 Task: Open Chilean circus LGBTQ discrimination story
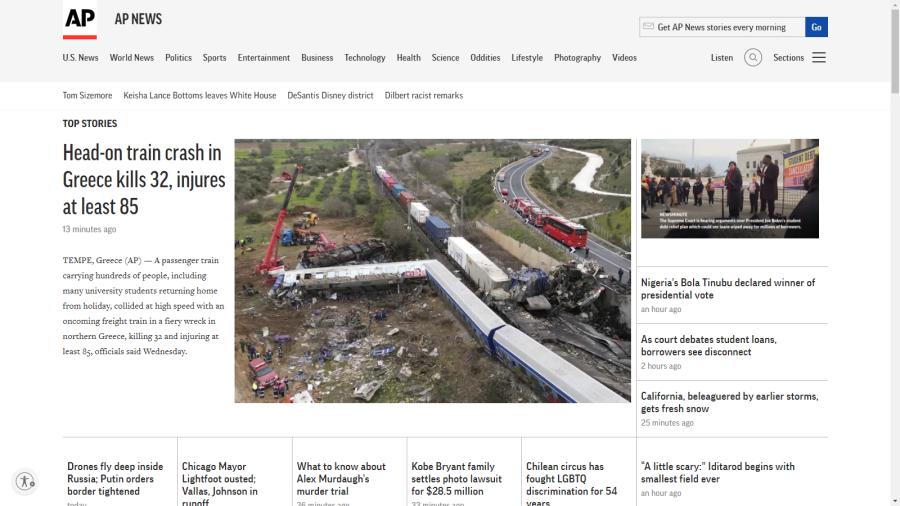click(x=571, y=484)
